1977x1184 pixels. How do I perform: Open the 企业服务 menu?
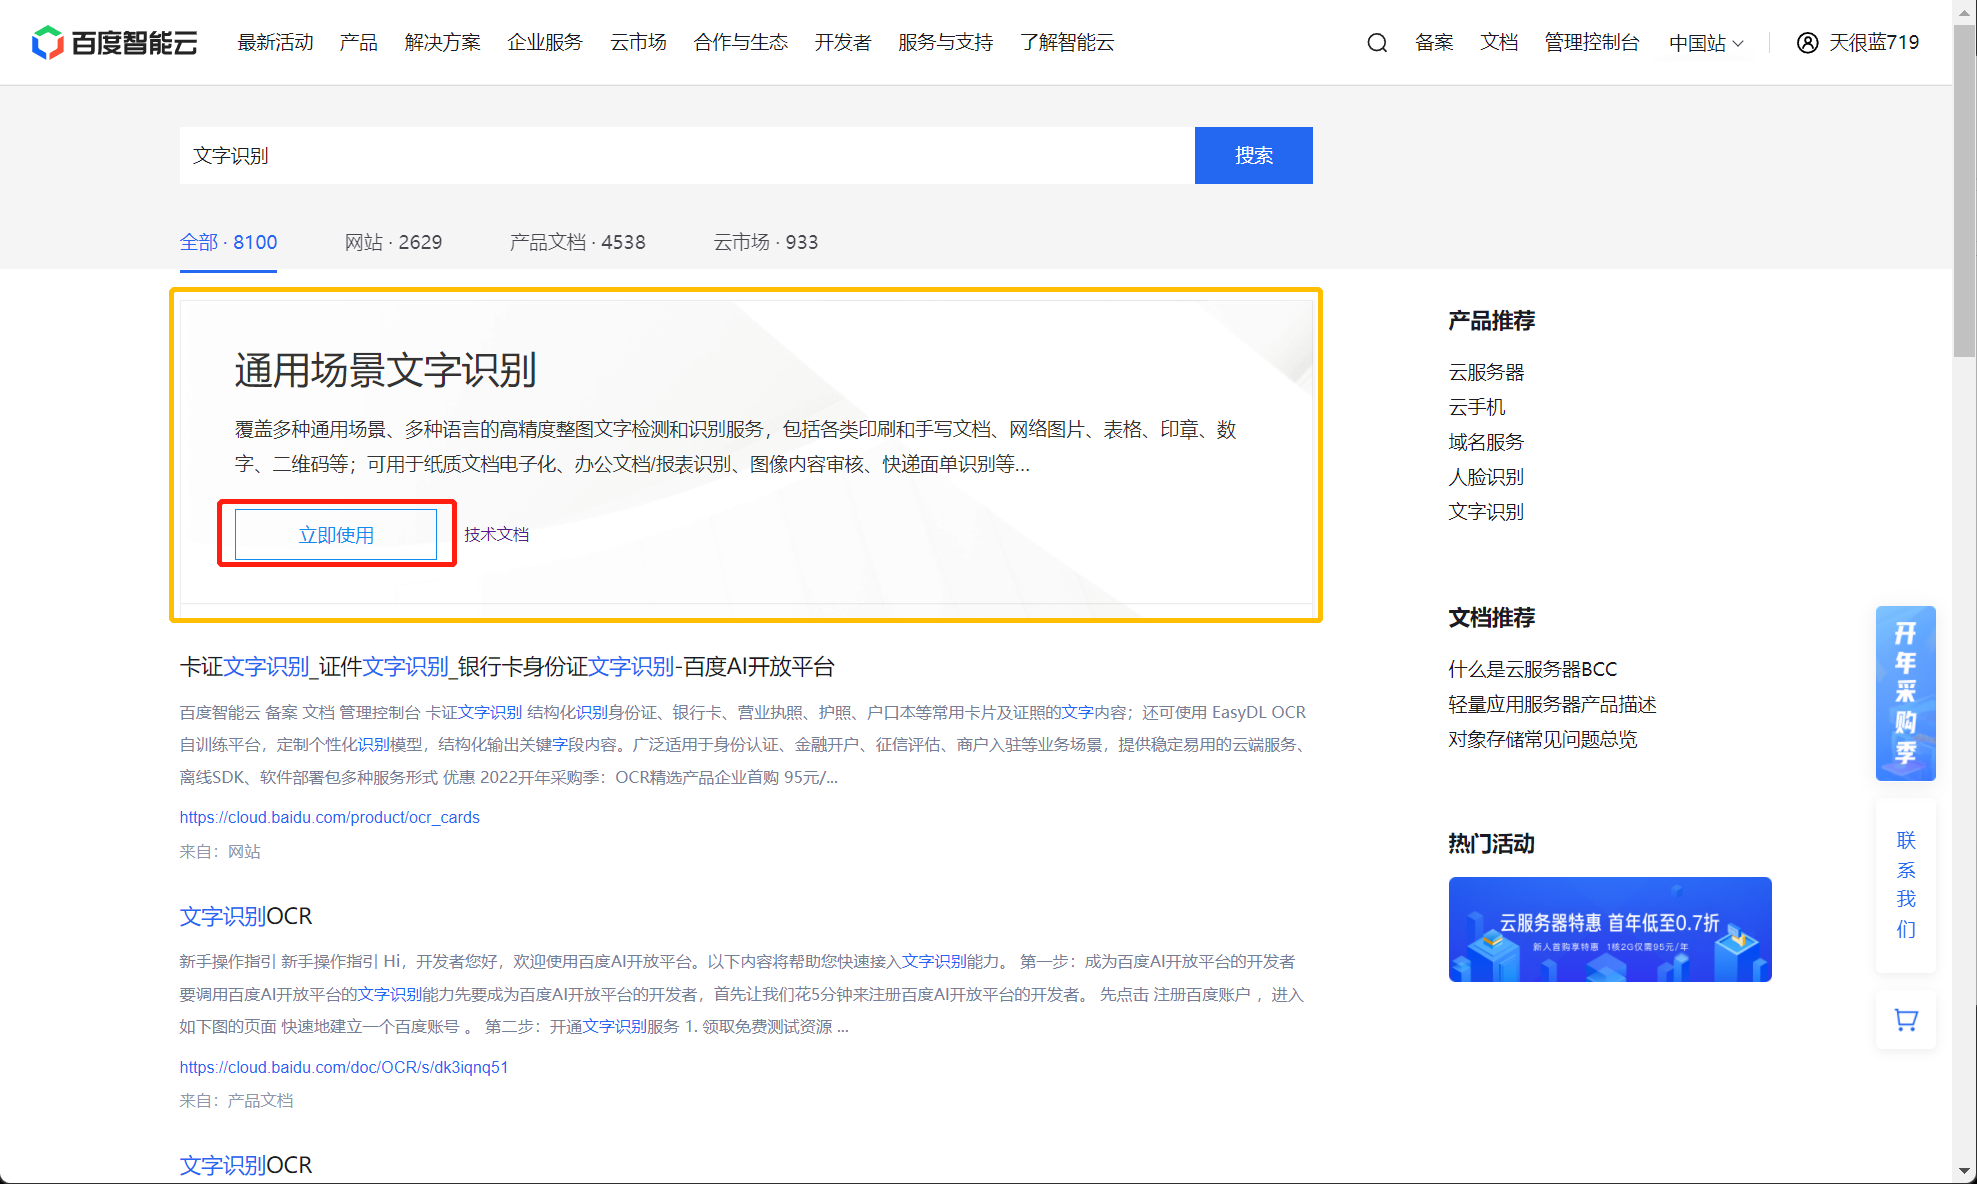pyautogui.click(x=545, y=43)
